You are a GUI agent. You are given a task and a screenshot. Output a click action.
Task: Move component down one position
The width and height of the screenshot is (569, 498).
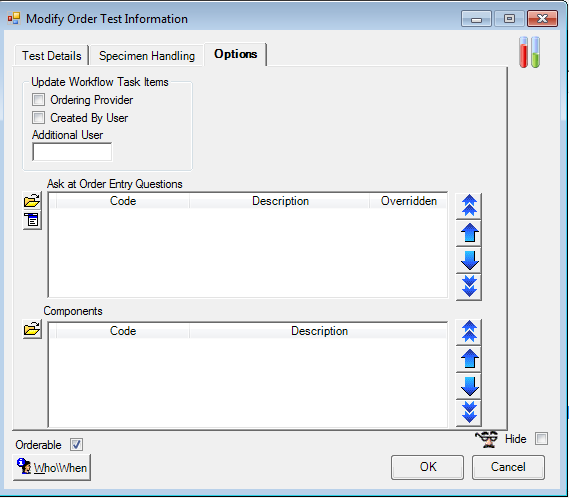[x=469, y=386]
